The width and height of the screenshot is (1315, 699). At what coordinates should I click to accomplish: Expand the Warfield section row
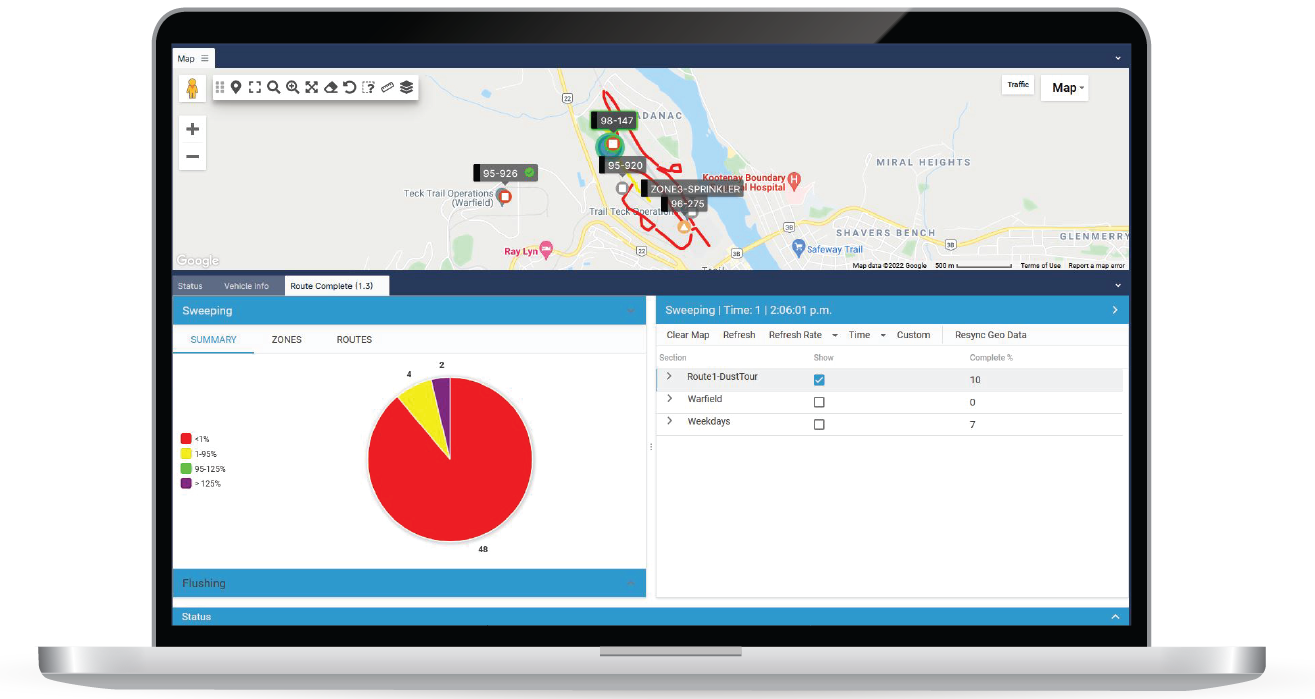pyautogui.click(x=669, y=399)
